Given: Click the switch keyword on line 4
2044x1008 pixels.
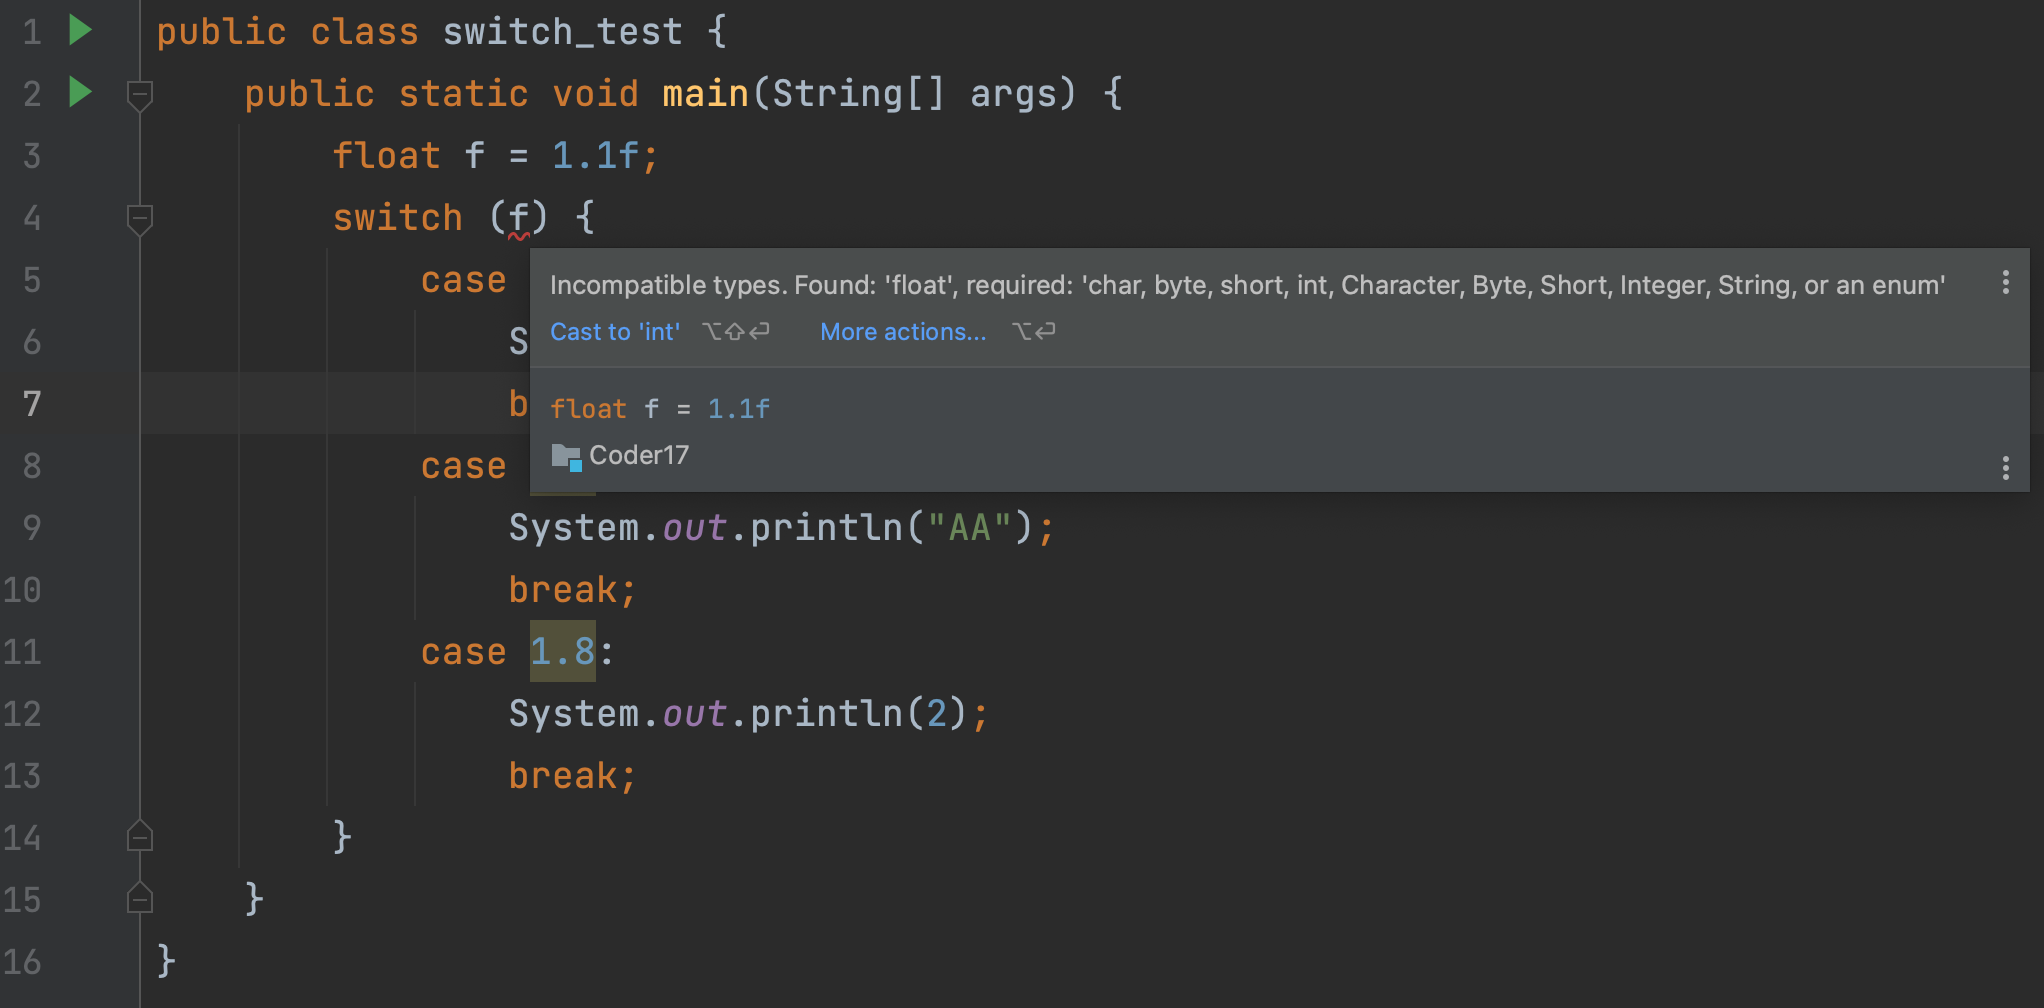Looking at the screenshot, I should [x=397, y=217].
